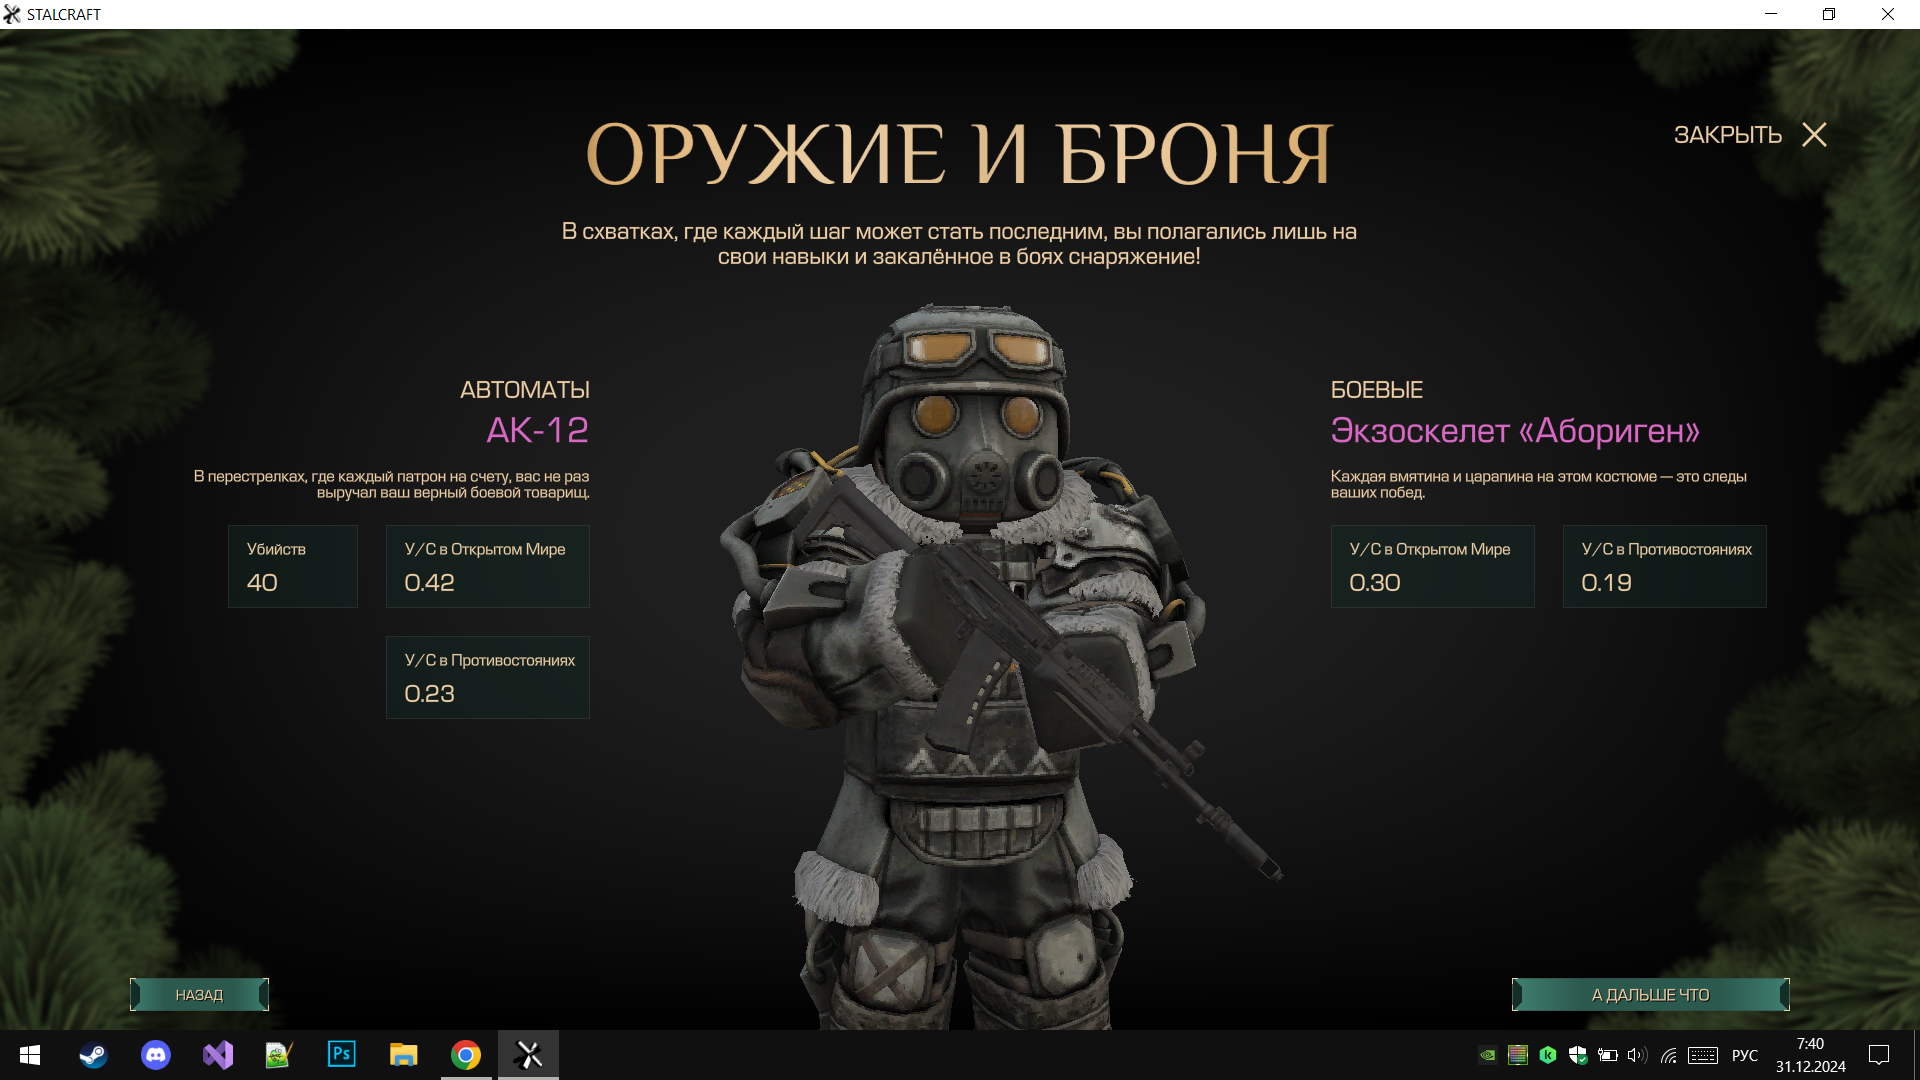Open Discord from the taskbar
This screenshot has width=1920, height=1080.
(155, 1055)
